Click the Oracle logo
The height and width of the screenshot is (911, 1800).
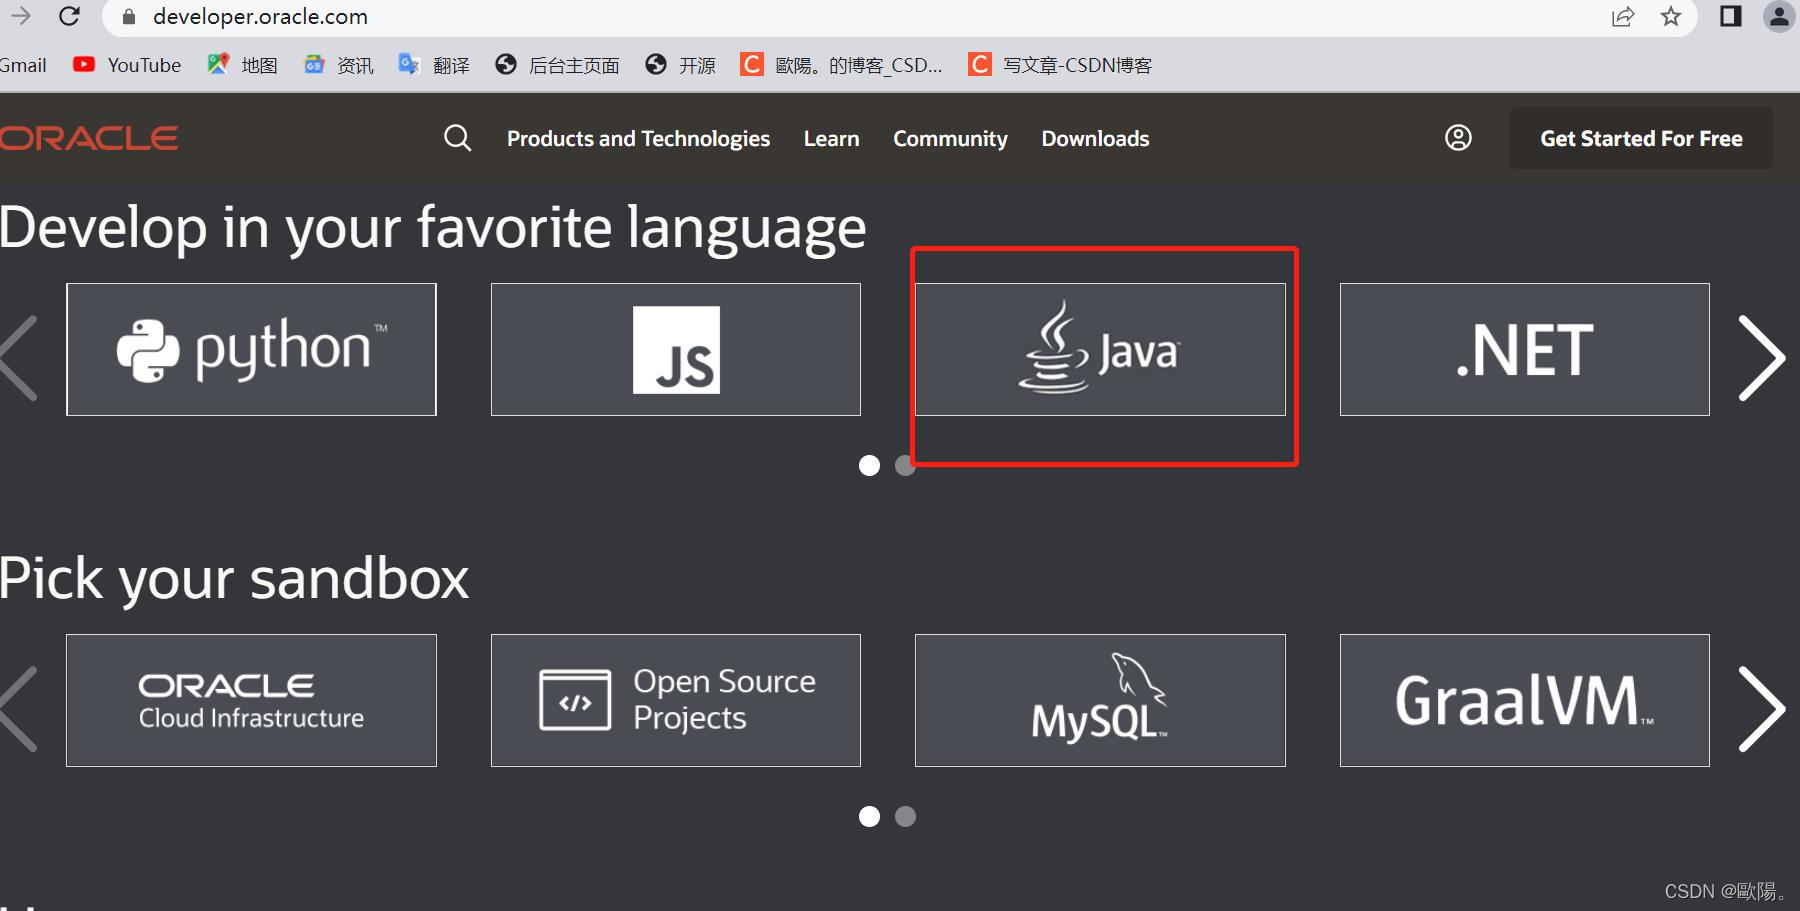tap(89, 138)
